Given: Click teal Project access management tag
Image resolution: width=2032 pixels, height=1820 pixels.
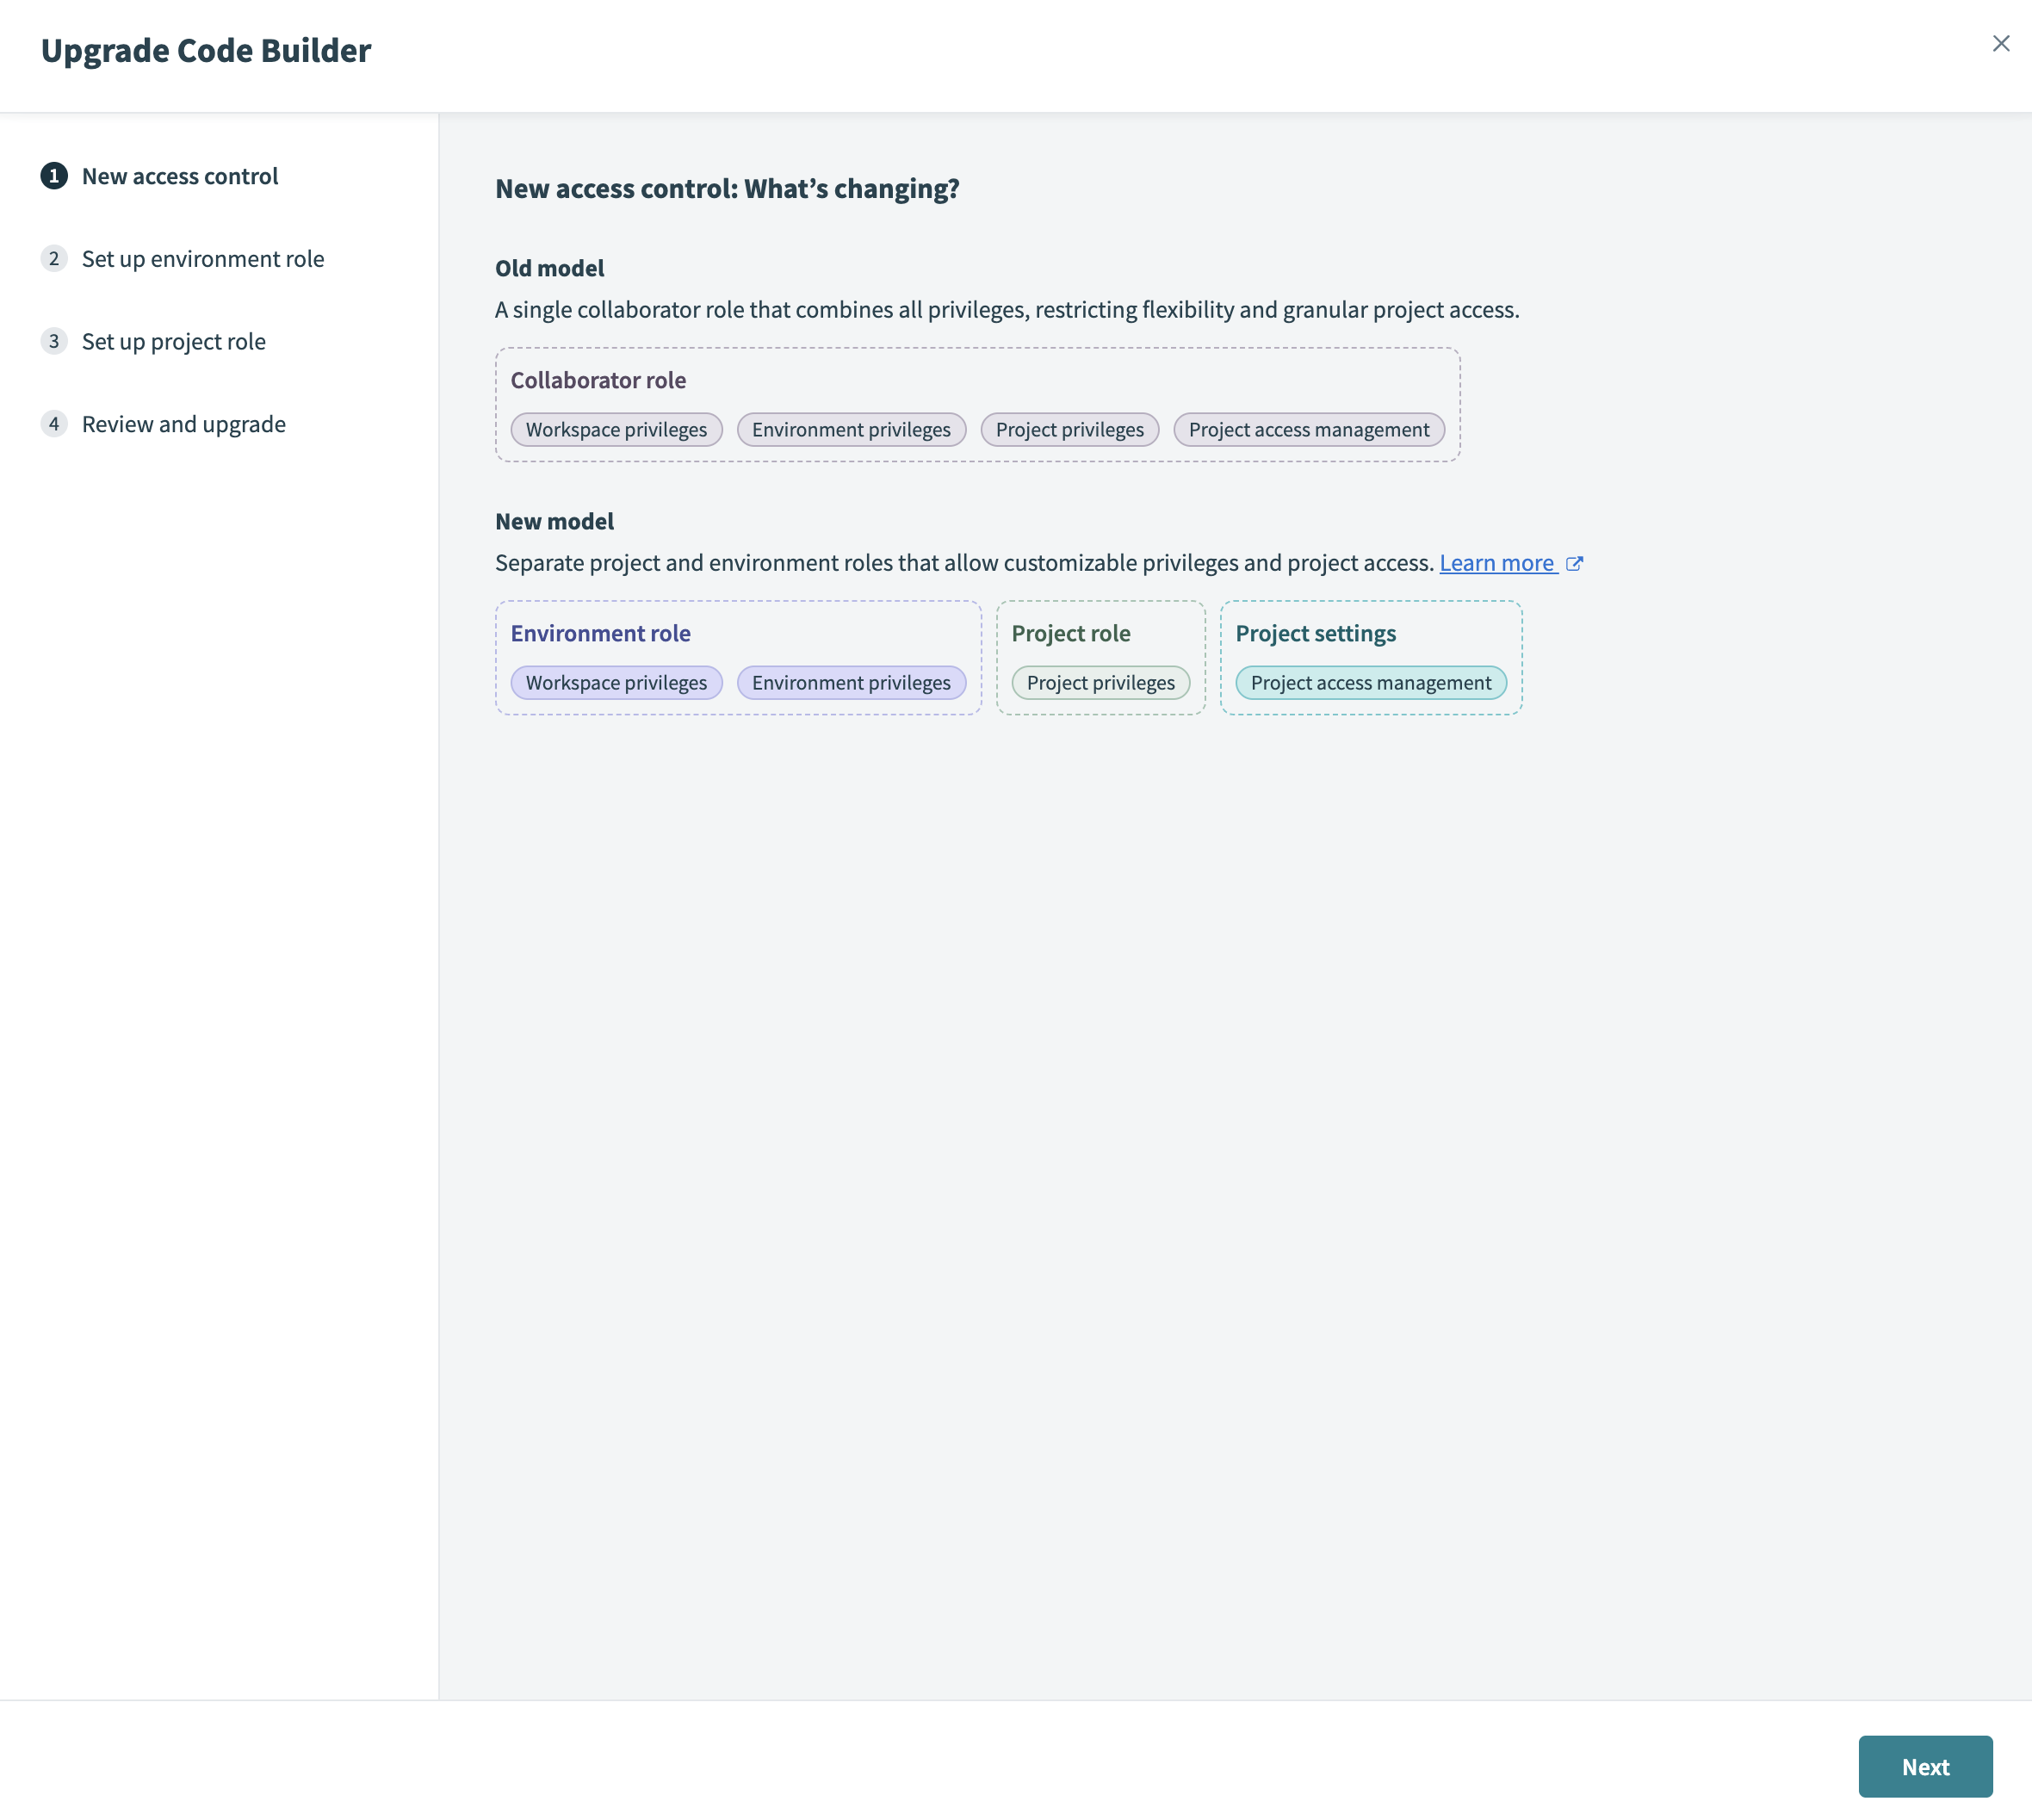Looking at the screenshot, I should [x=1370, y=682].
